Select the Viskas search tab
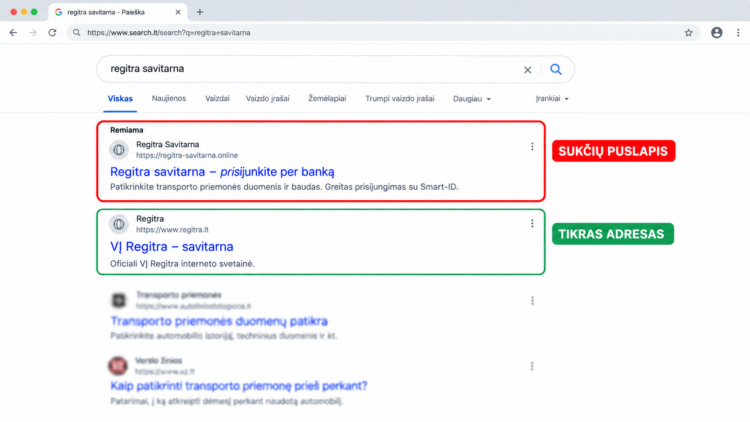Screen dimensions: 750x422 [x=120, y=99]
